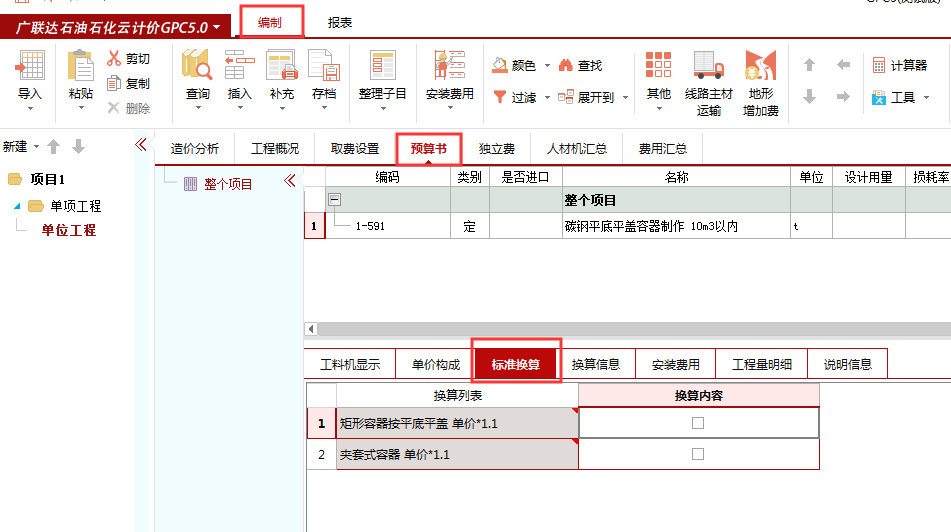The height and width of the screenshot is (532, 951).
Task: Click the 安装费用 toolbar icon
Action: [x=449, y=68]
